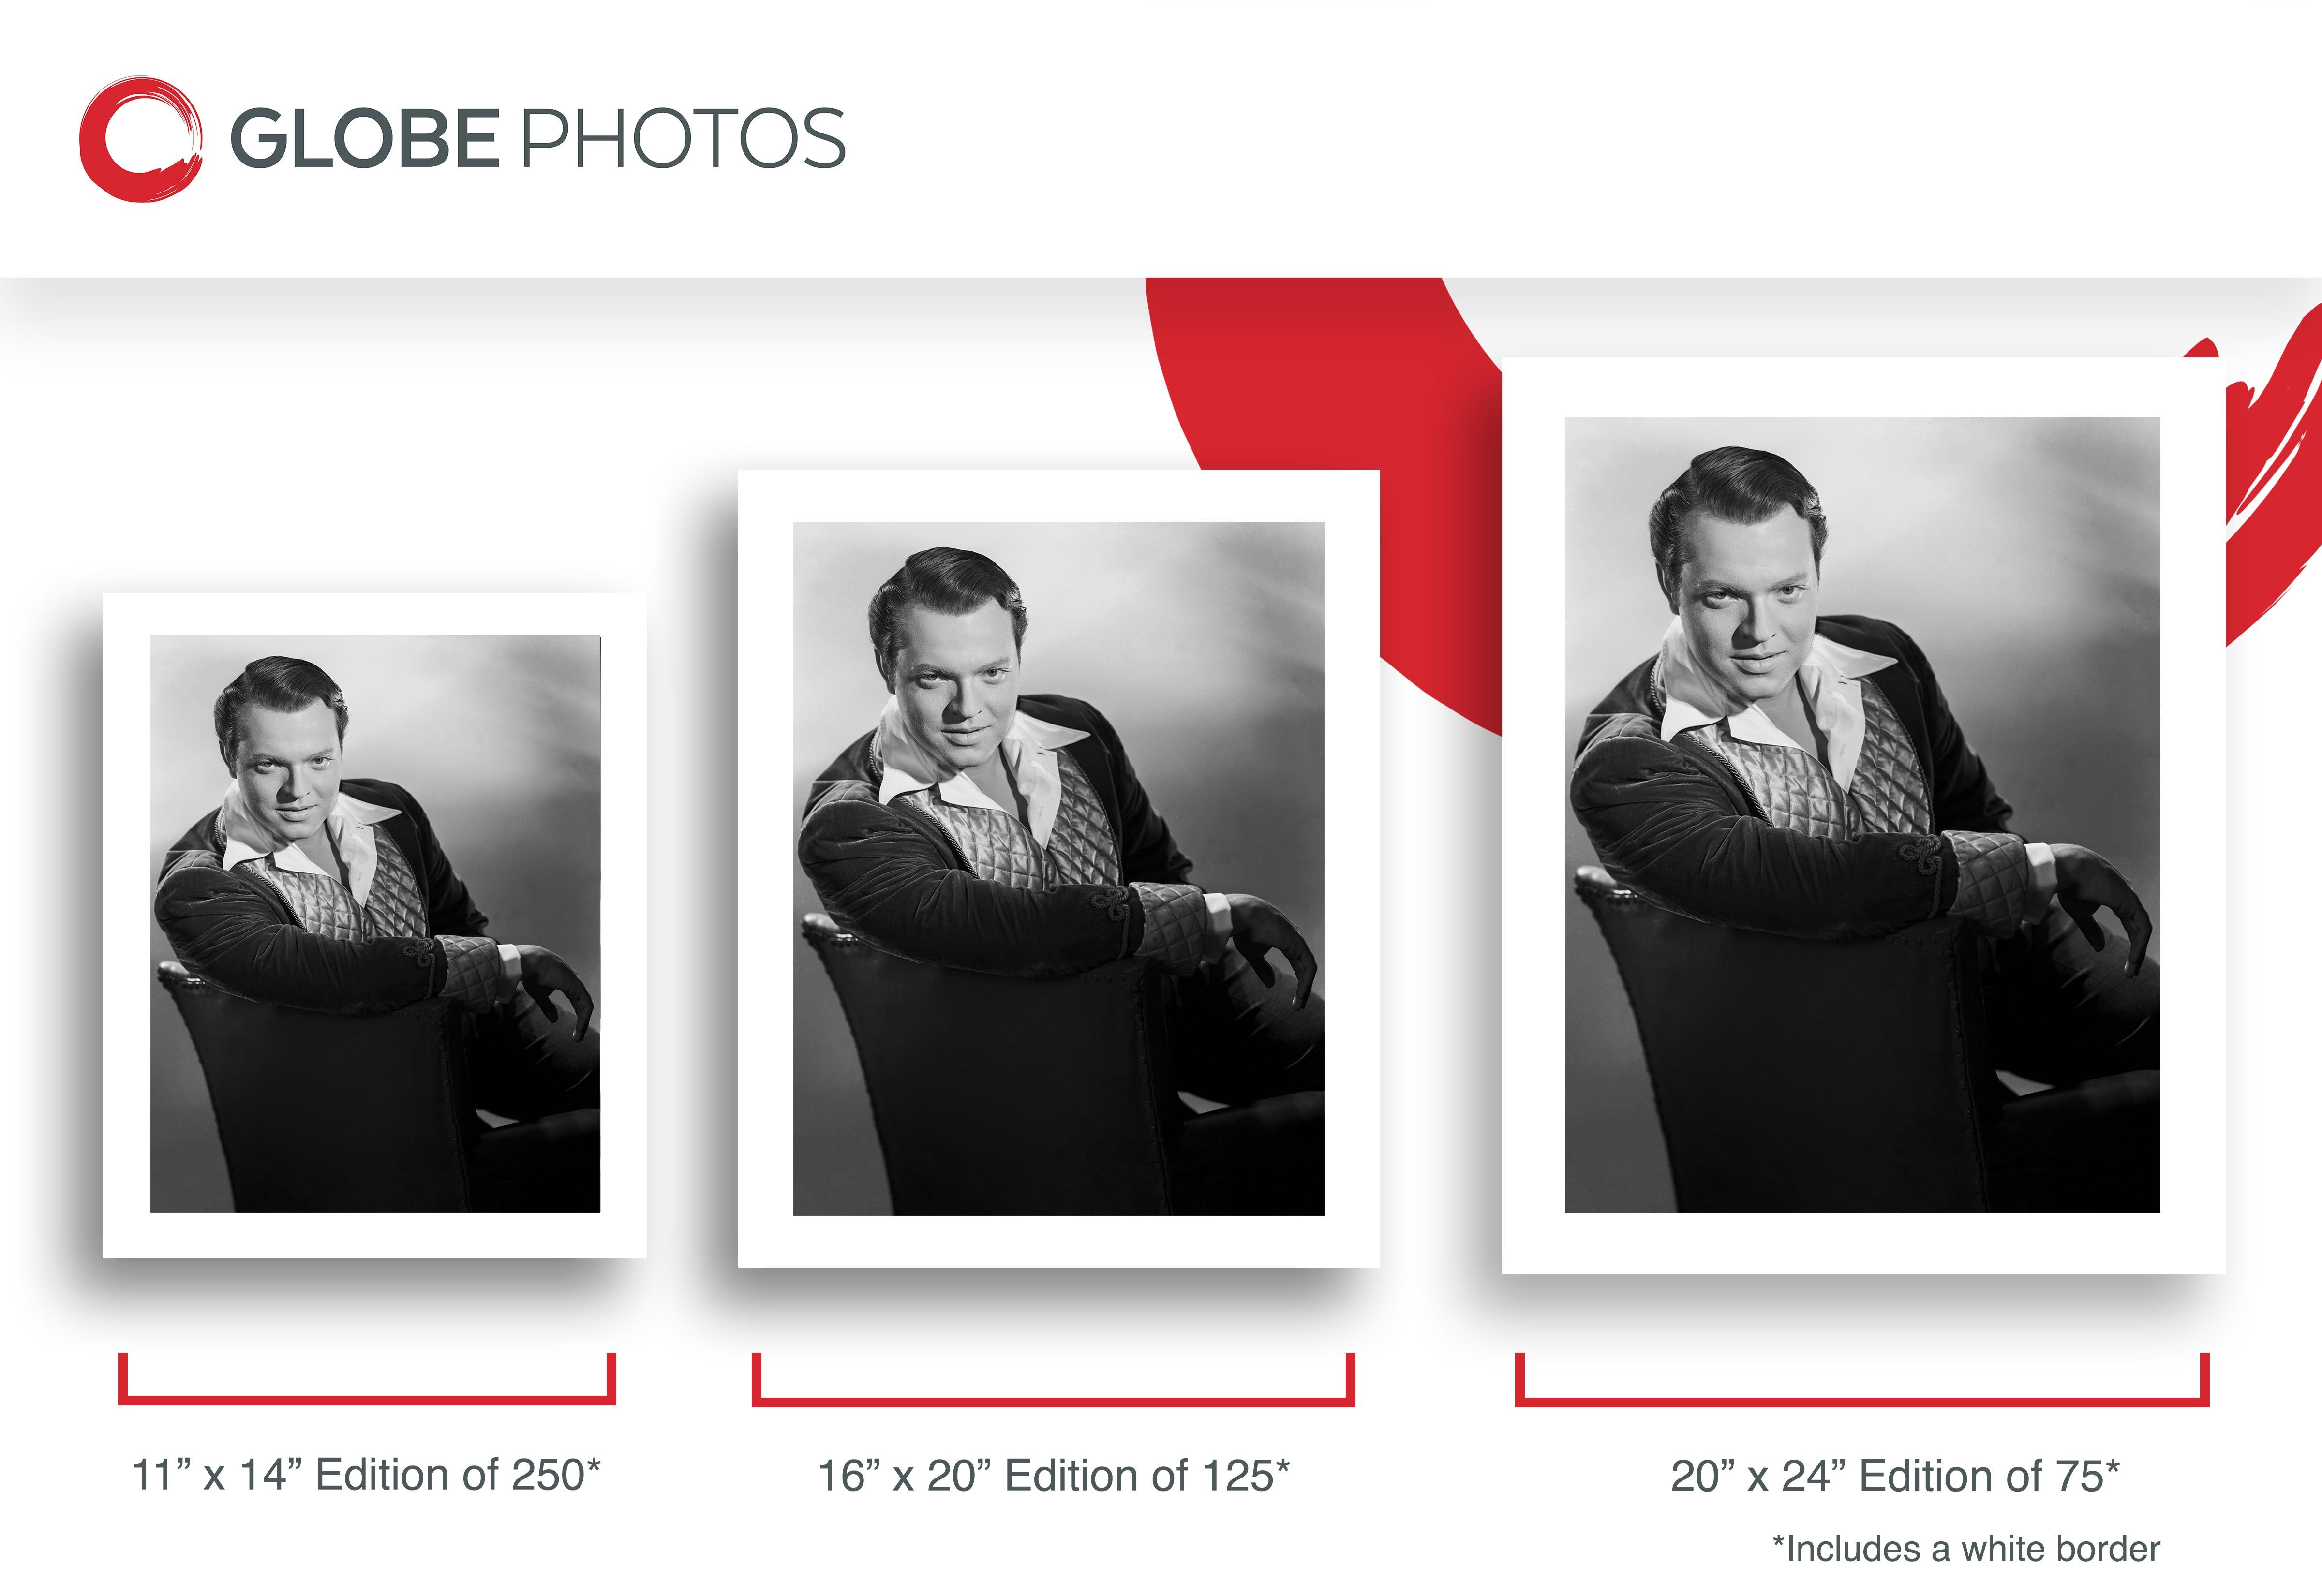Click the red Globe Photos circle logo
This screenshot has width=2322, height=1596.
coord(141,139)
